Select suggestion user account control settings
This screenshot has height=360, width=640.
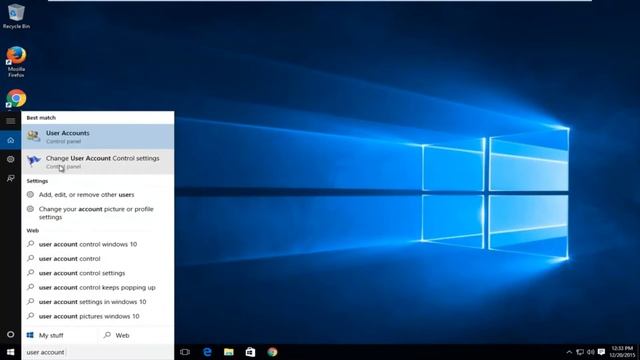[x=98, y=273]
